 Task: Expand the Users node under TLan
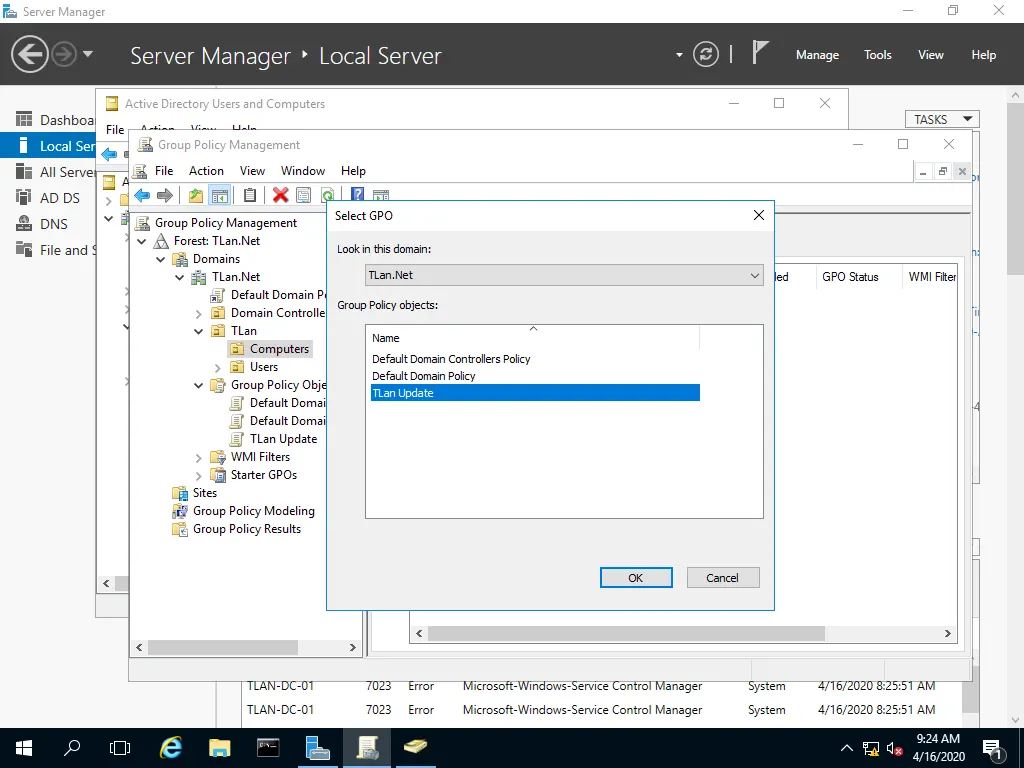(217, 368)
